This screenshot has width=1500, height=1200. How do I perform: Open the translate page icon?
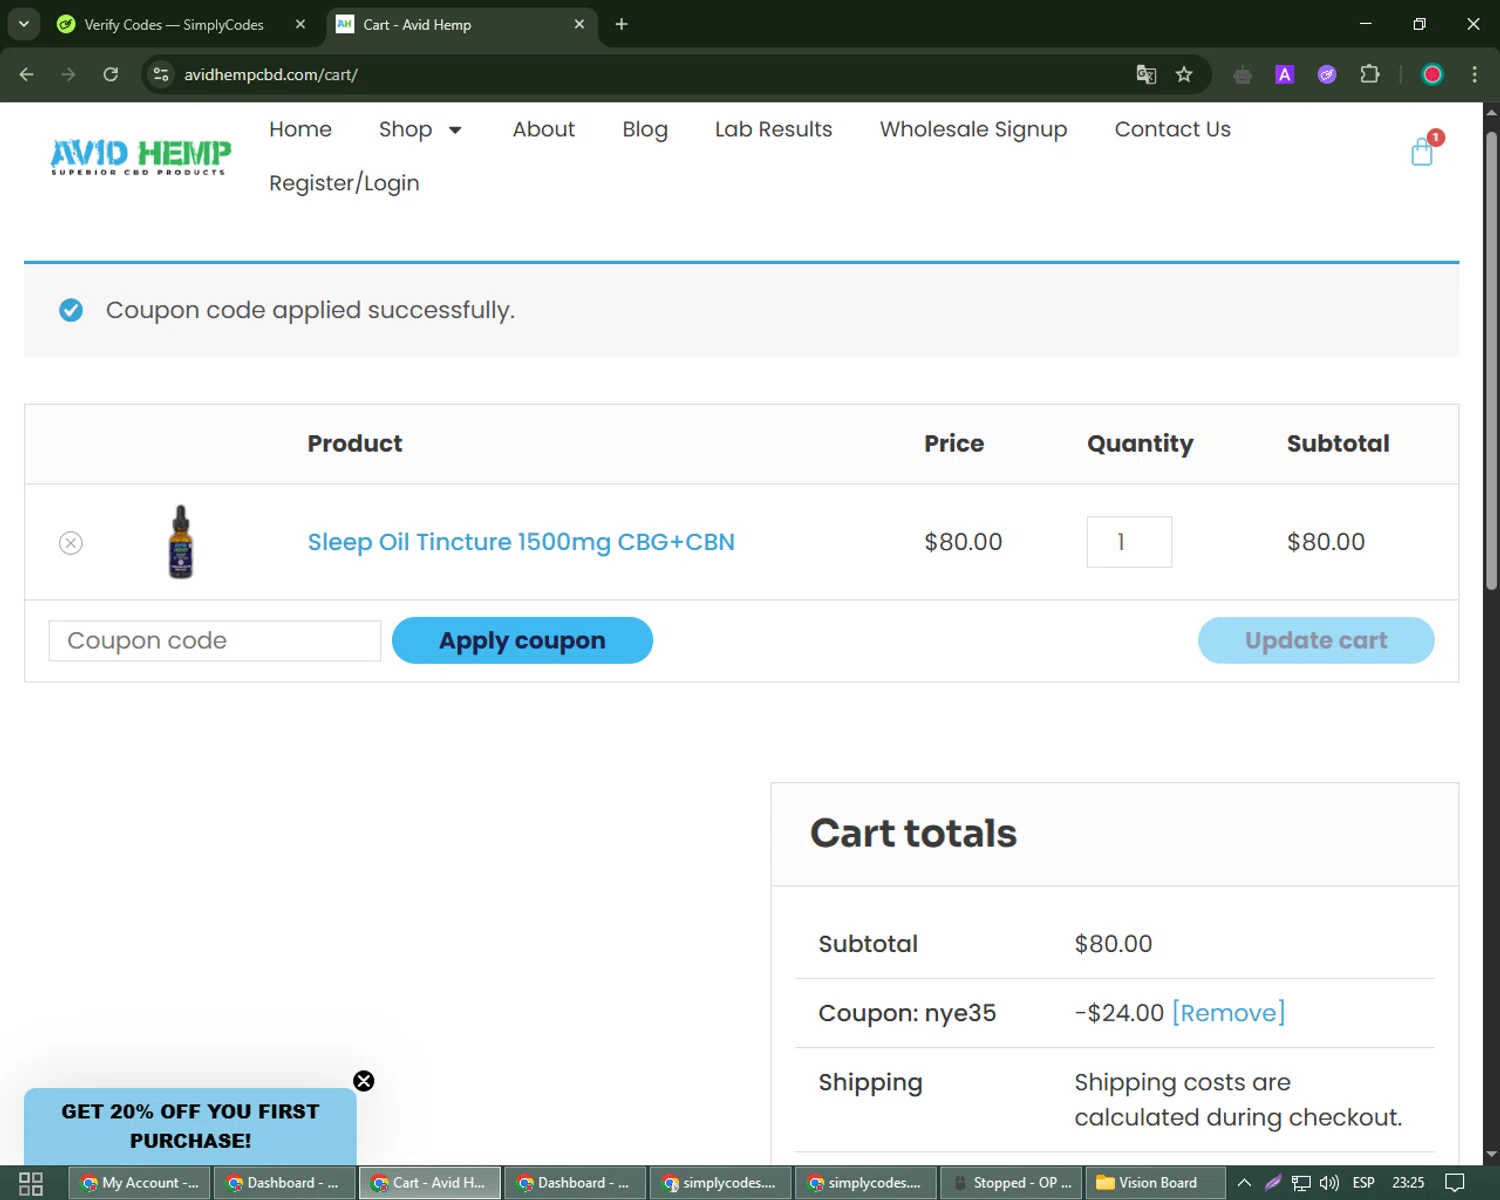click(x=1146, y=74)
